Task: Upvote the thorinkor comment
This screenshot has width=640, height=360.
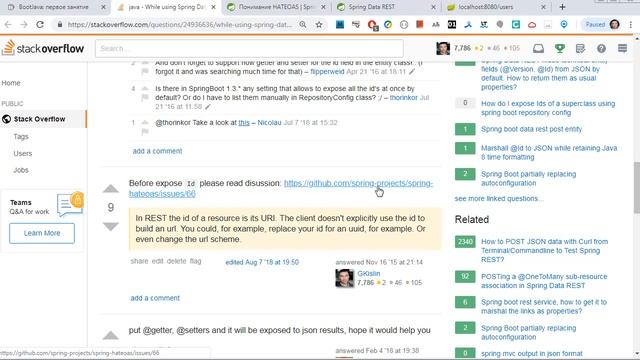Action: pyautogui.click(x=145, y=89)
